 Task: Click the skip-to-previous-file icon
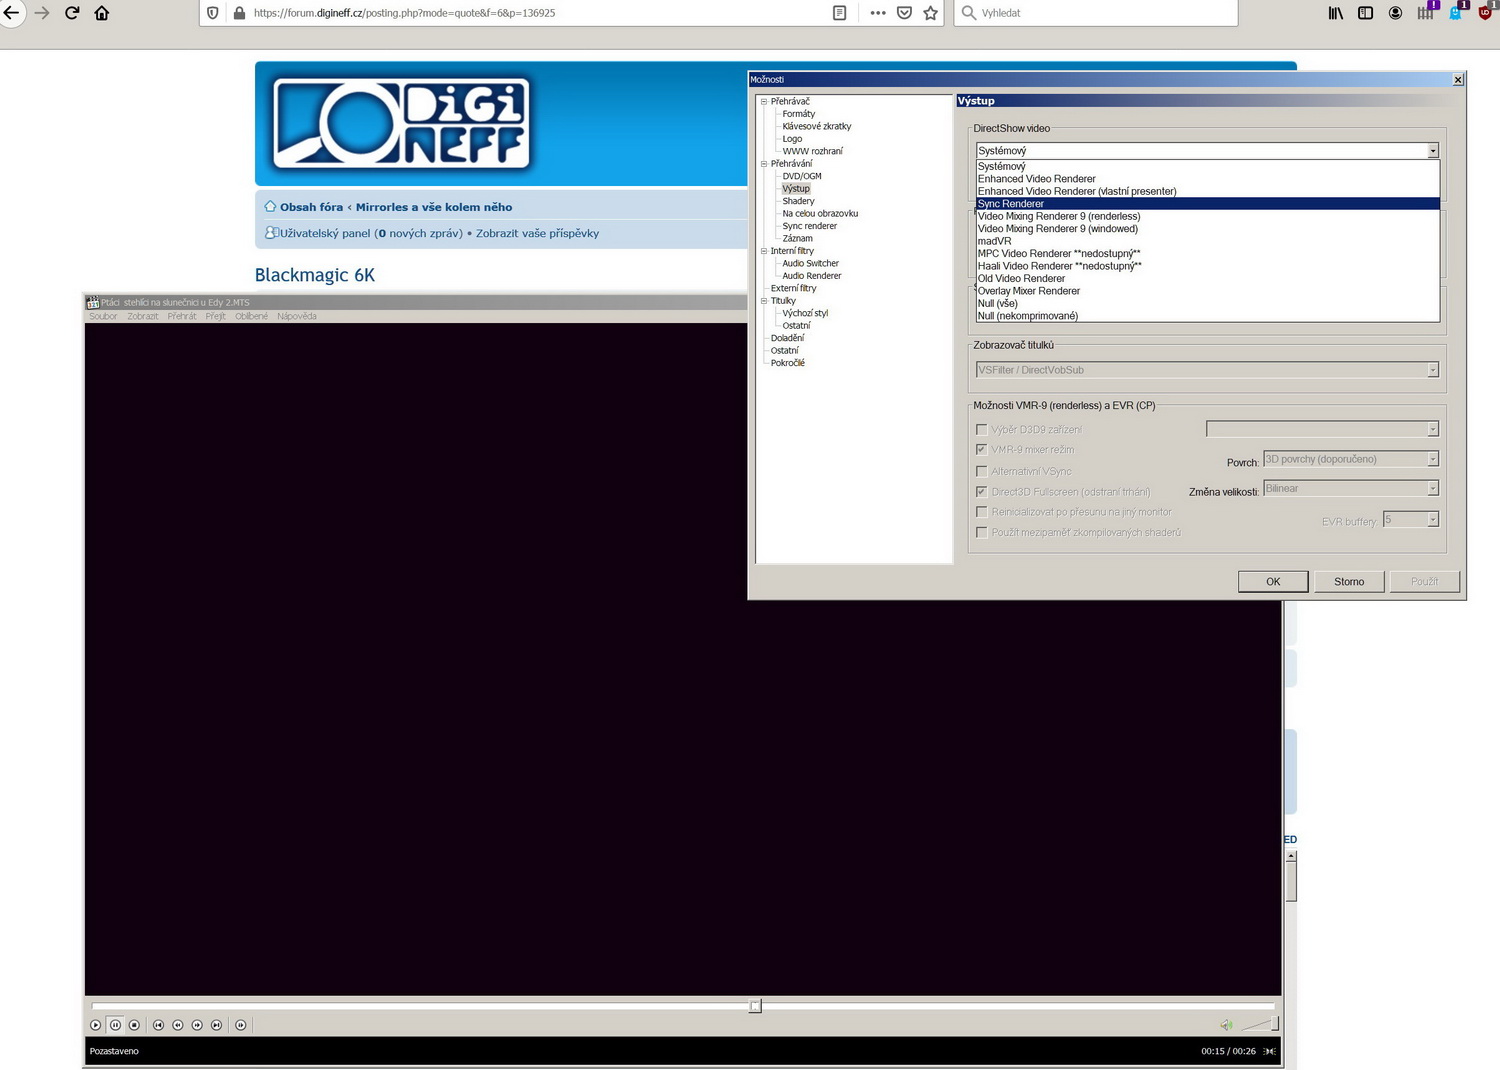tap(158, 1025)
